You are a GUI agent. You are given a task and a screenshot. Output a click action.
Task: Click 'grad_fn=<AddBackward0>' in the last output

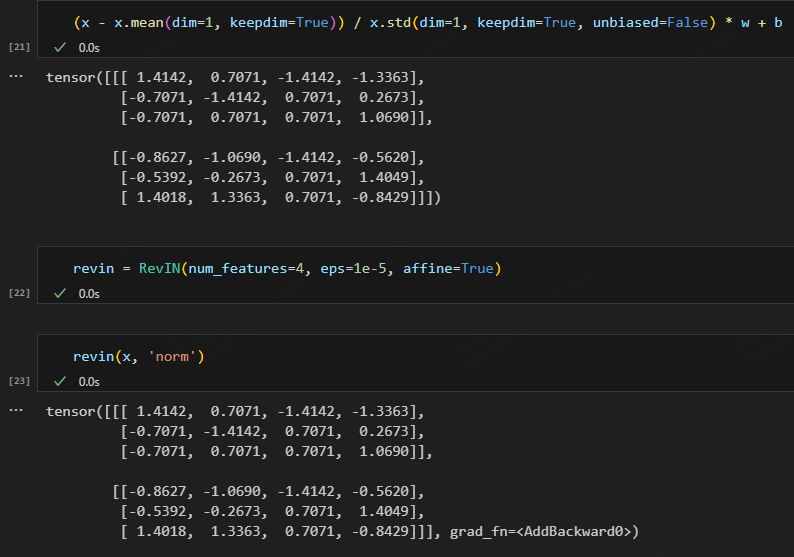pyautogui.click(x=540, y=531)
